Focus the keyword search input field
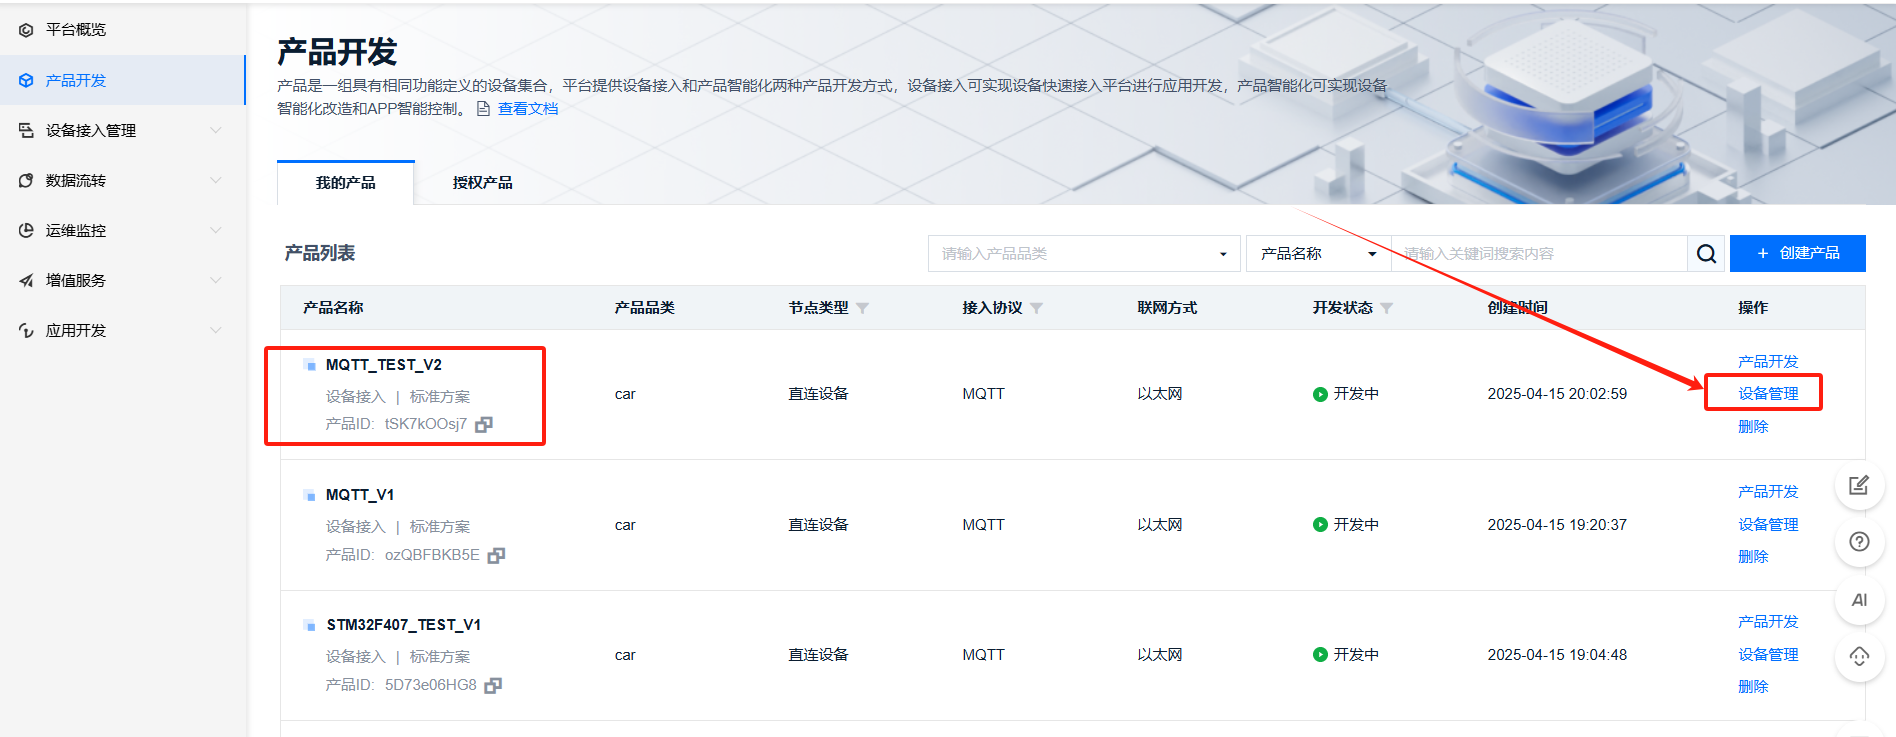Screen dimensions: 1896x737 point(1538,253)
